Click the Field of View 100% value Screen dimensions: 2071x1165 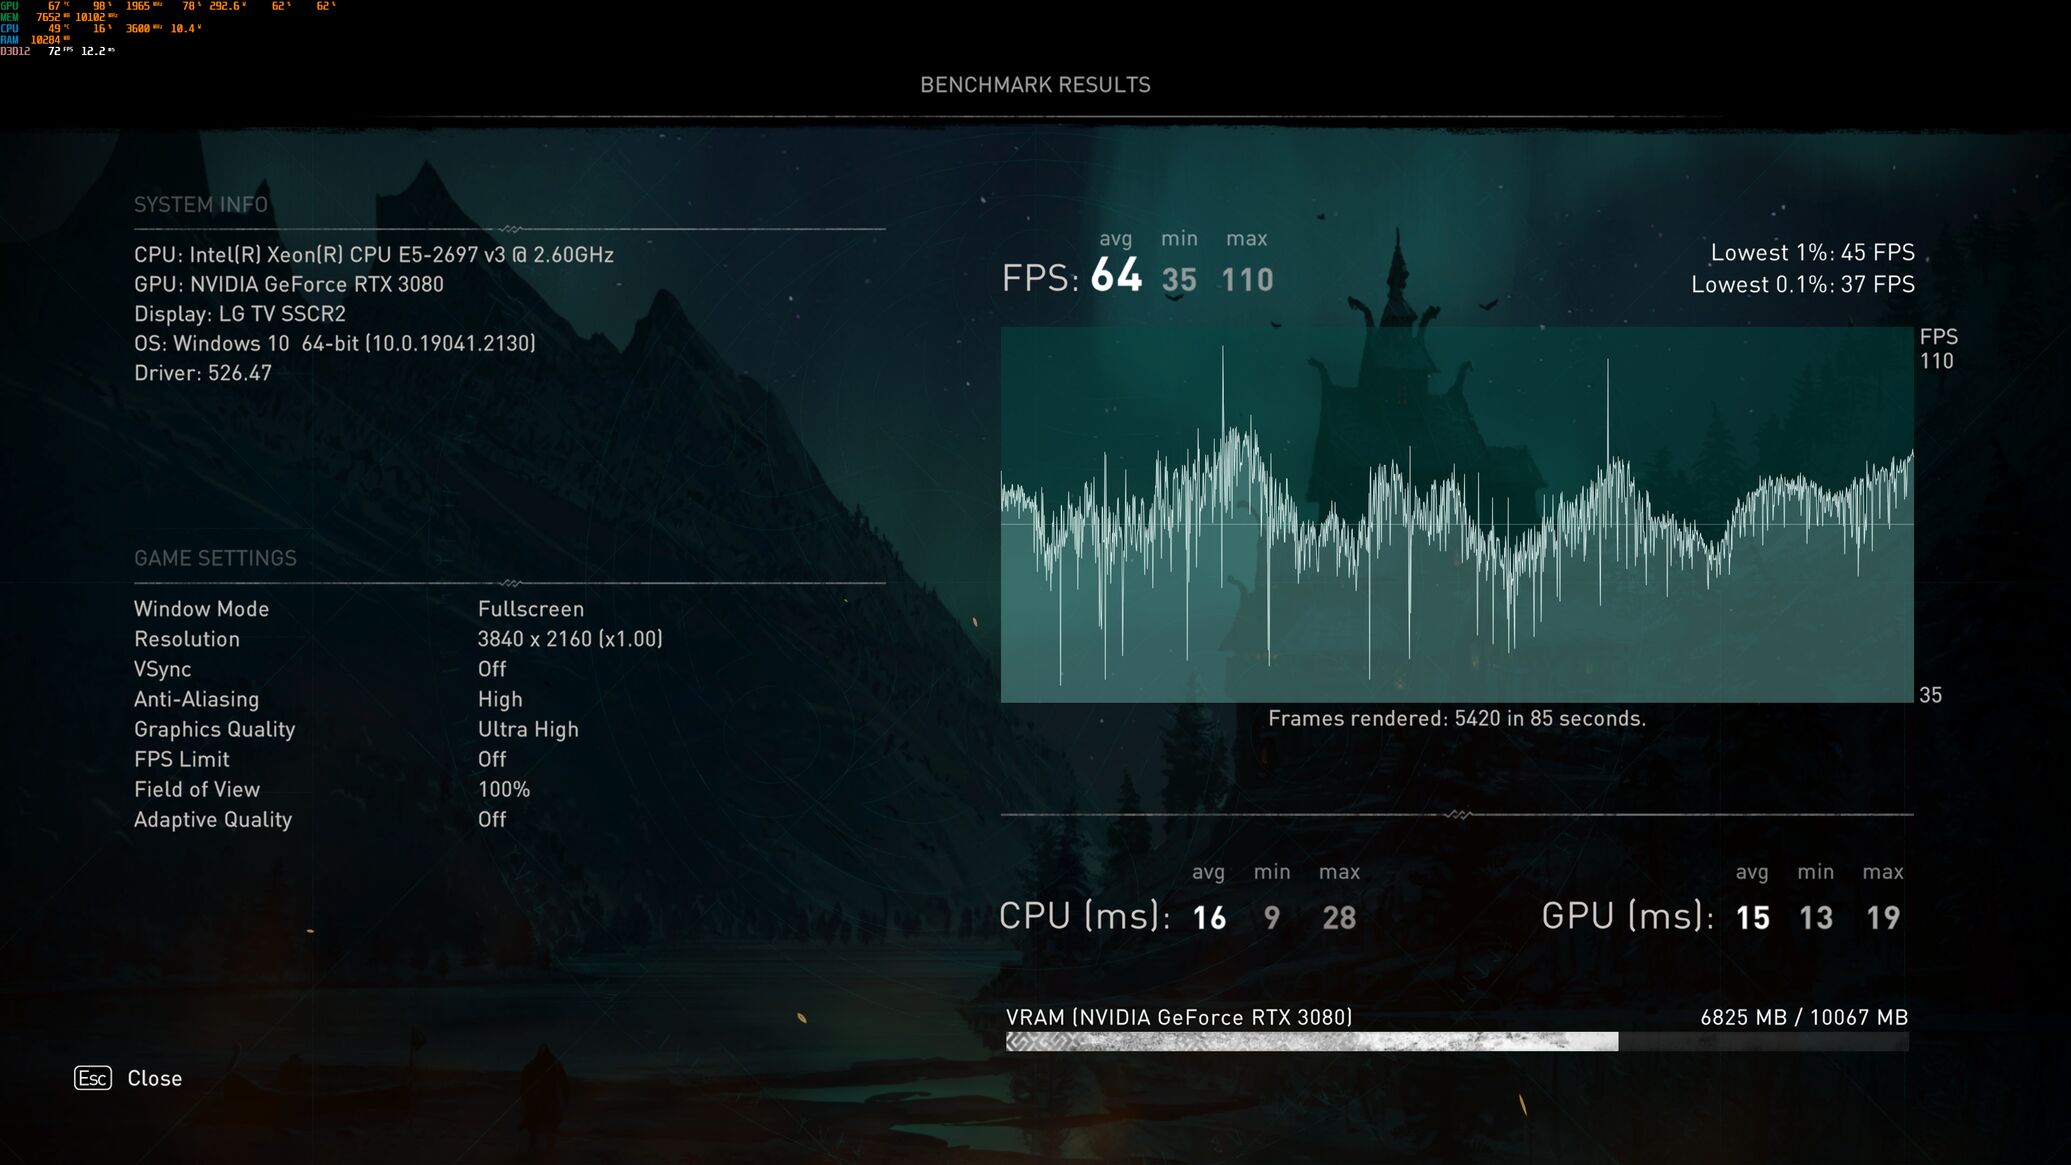click(x=503, y=790)
